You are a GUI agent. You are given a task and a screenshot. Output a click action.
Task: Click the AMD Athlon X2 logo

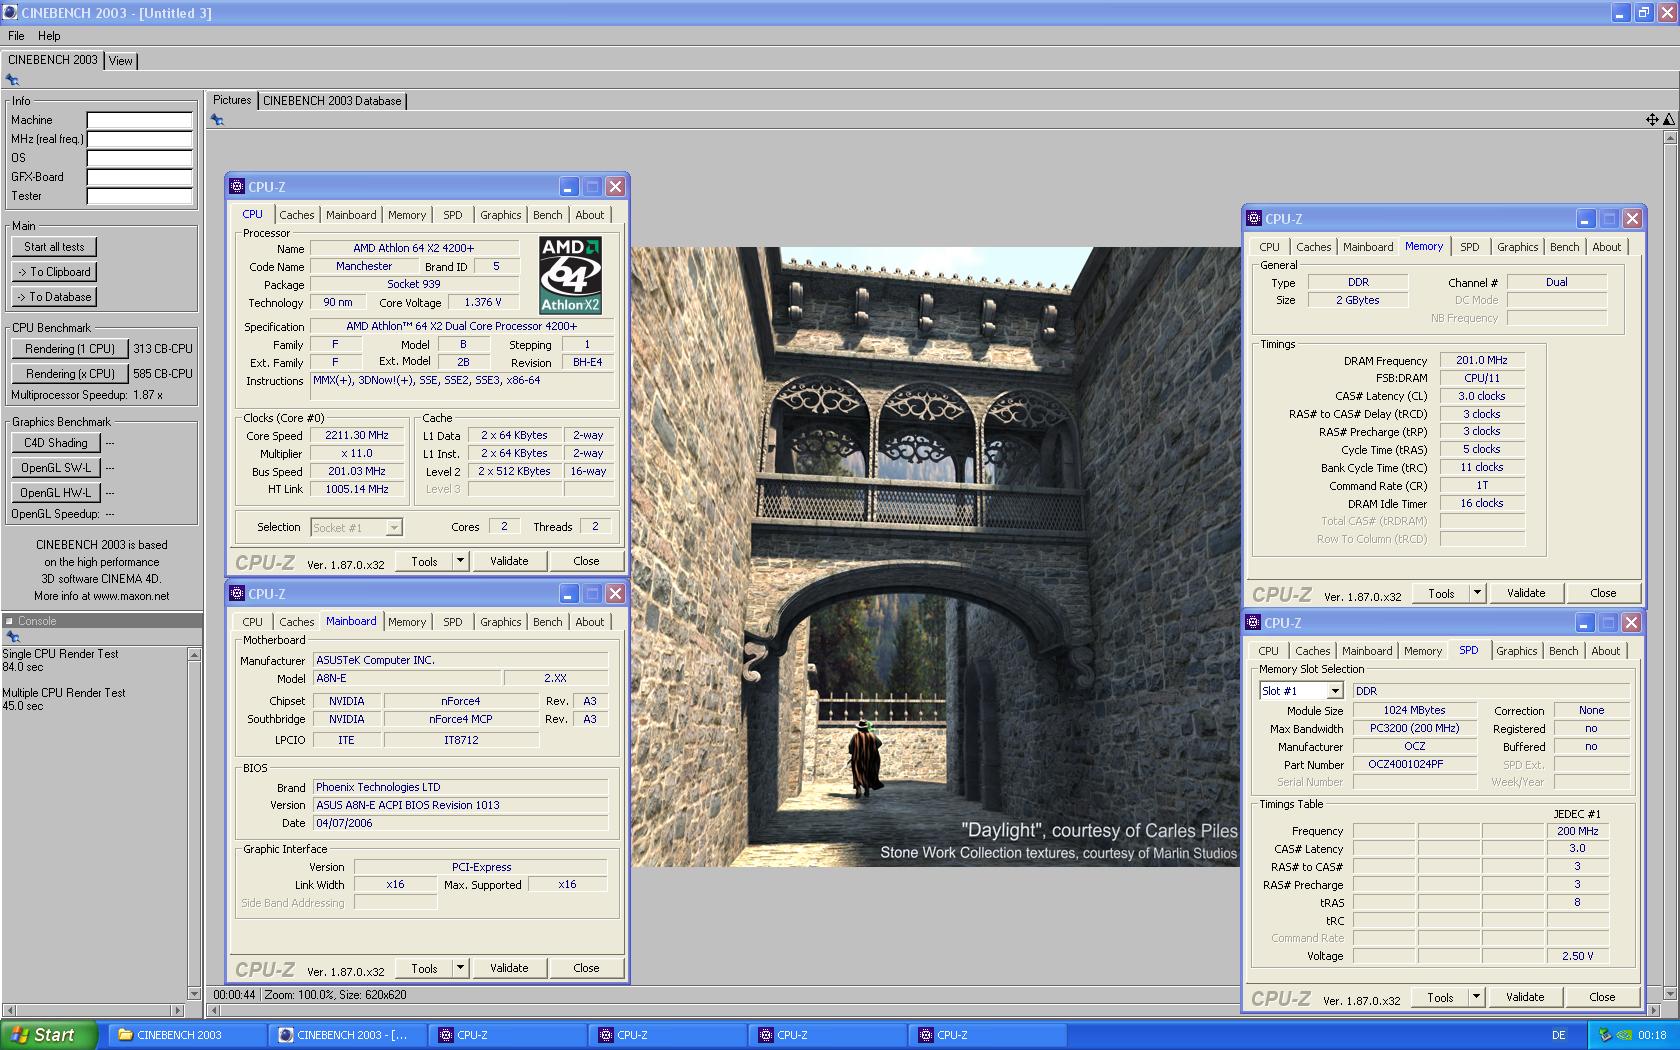570,275
